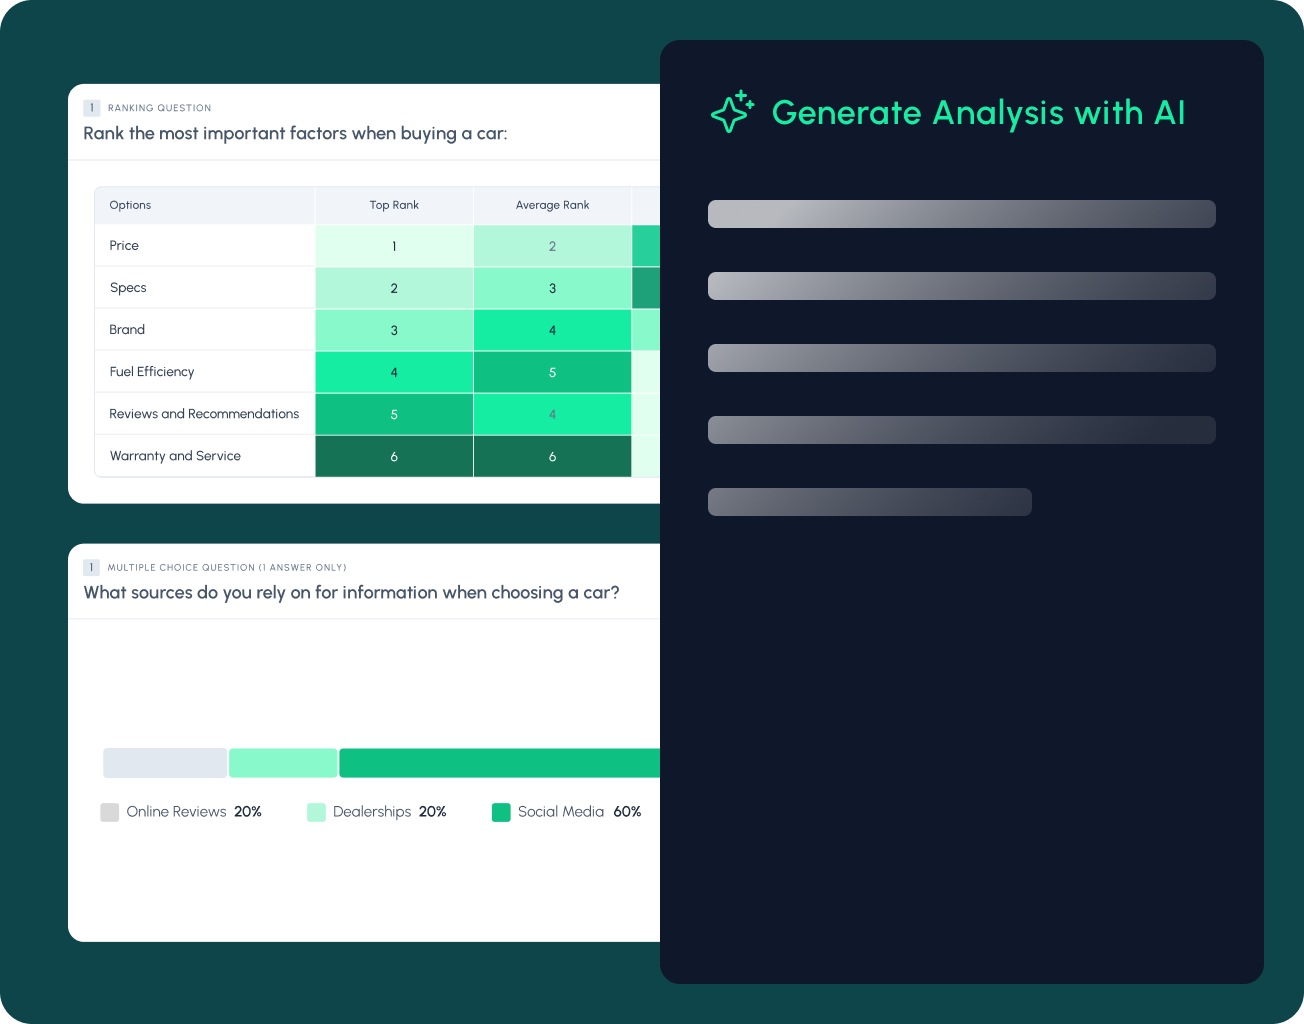1304x1024 pixels.
Task: Click the Dealerships 20% legend label
Action: click(x=389, y=812)
